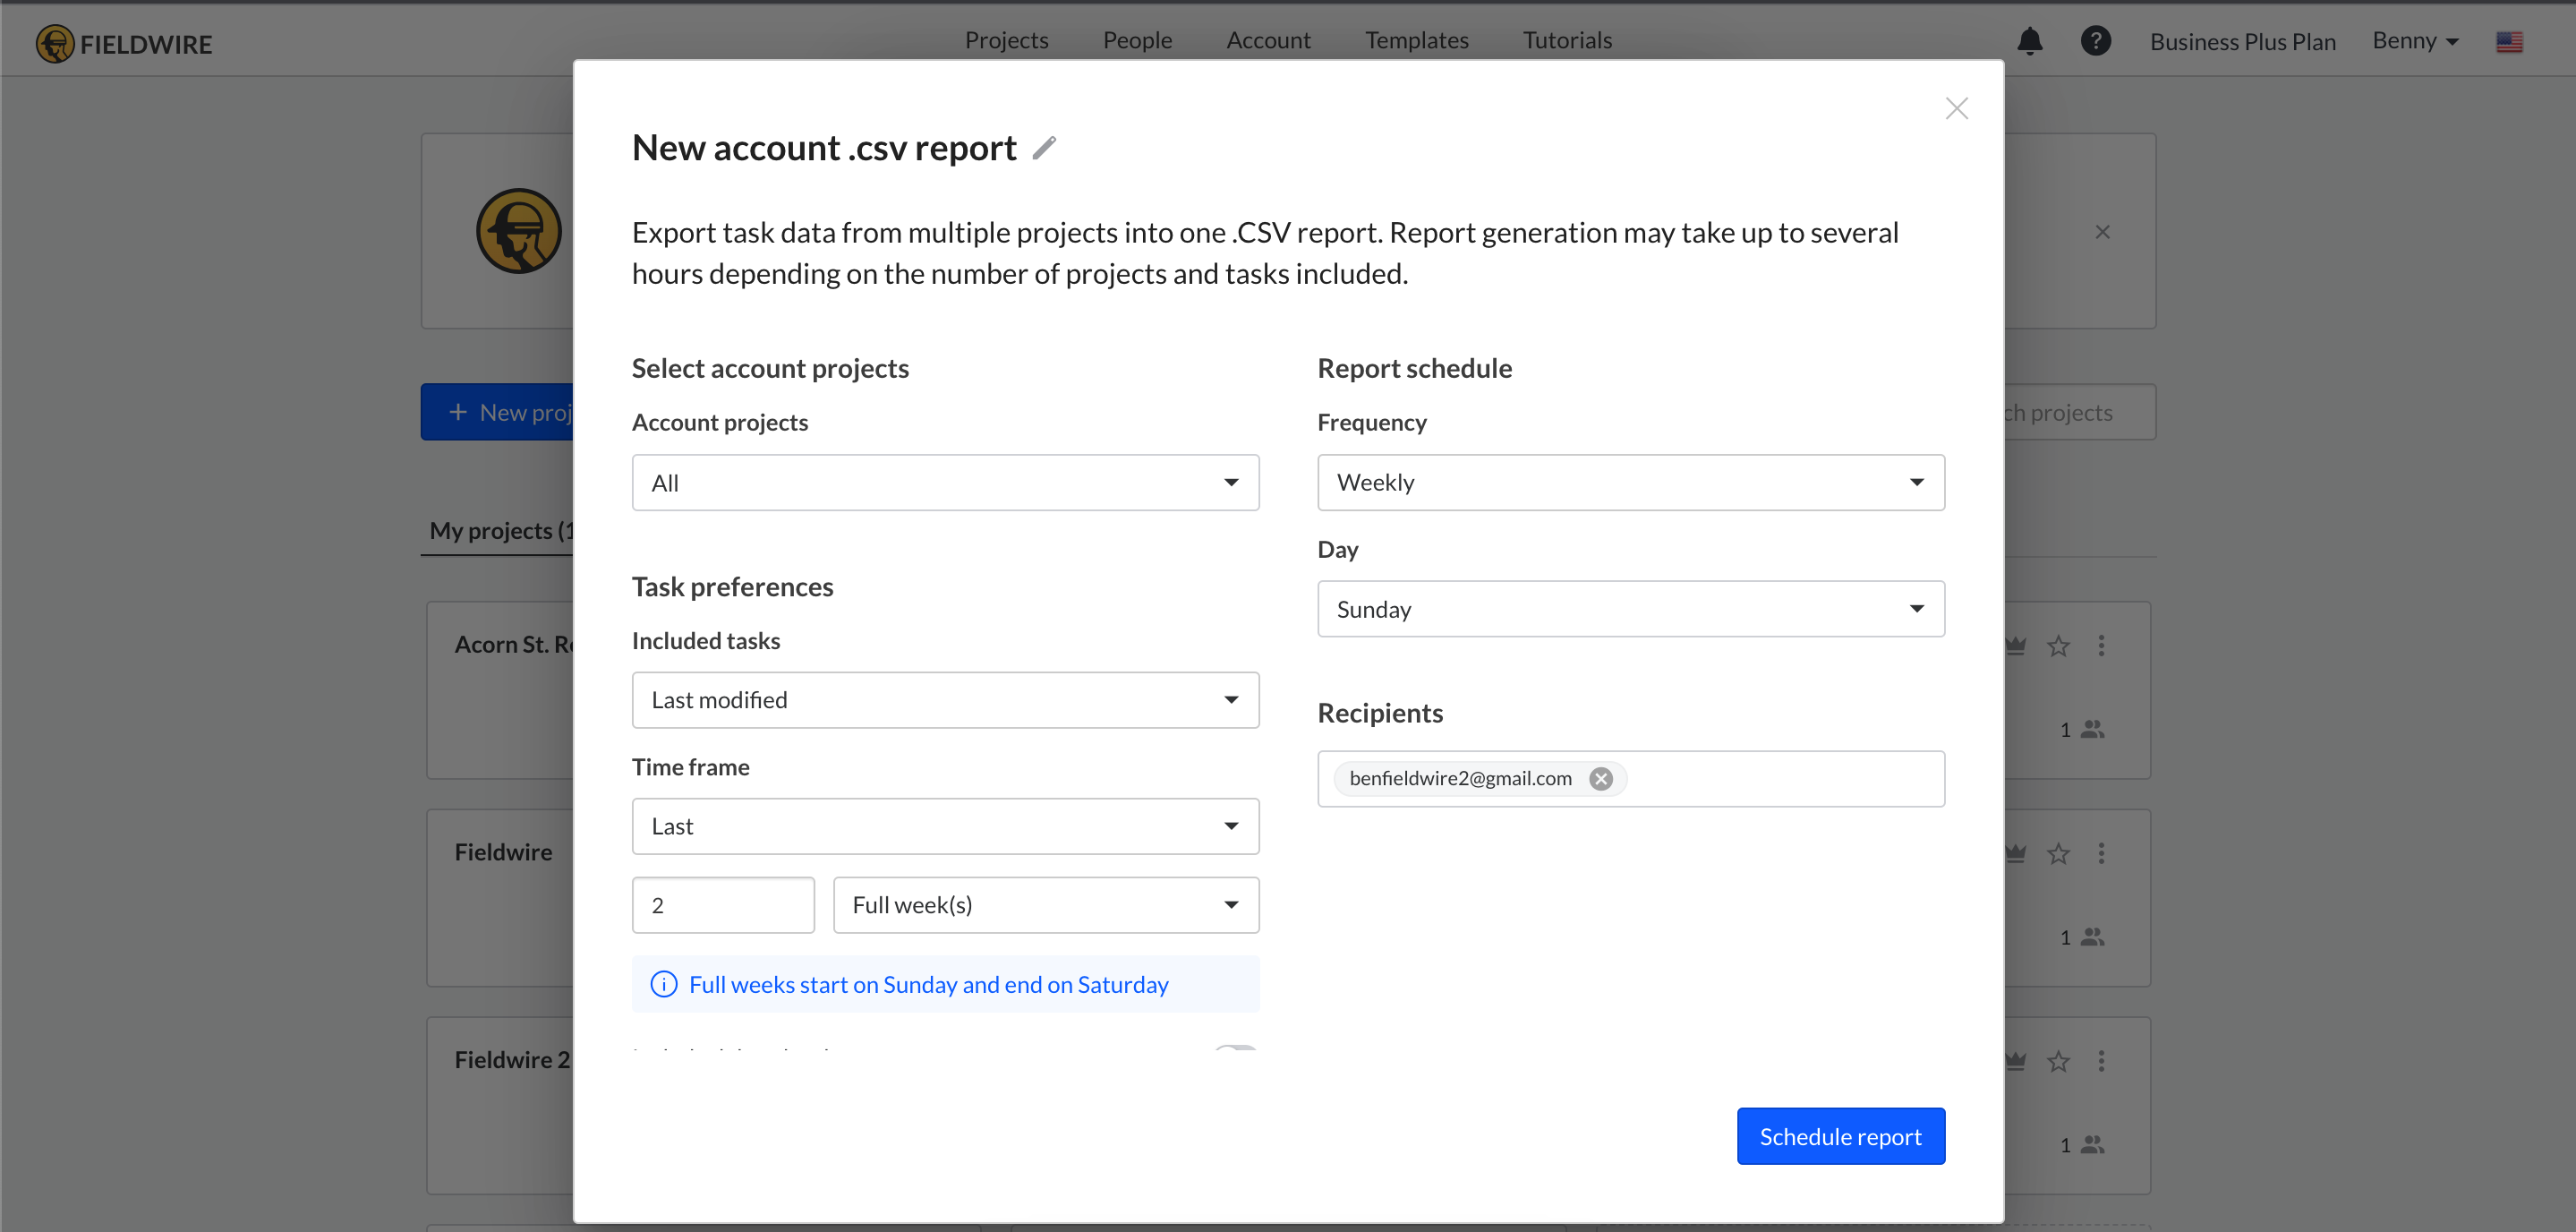Screen dimensions: 2576x1232
Task: Click the US flag language icon
Action: coord(2509,42)
